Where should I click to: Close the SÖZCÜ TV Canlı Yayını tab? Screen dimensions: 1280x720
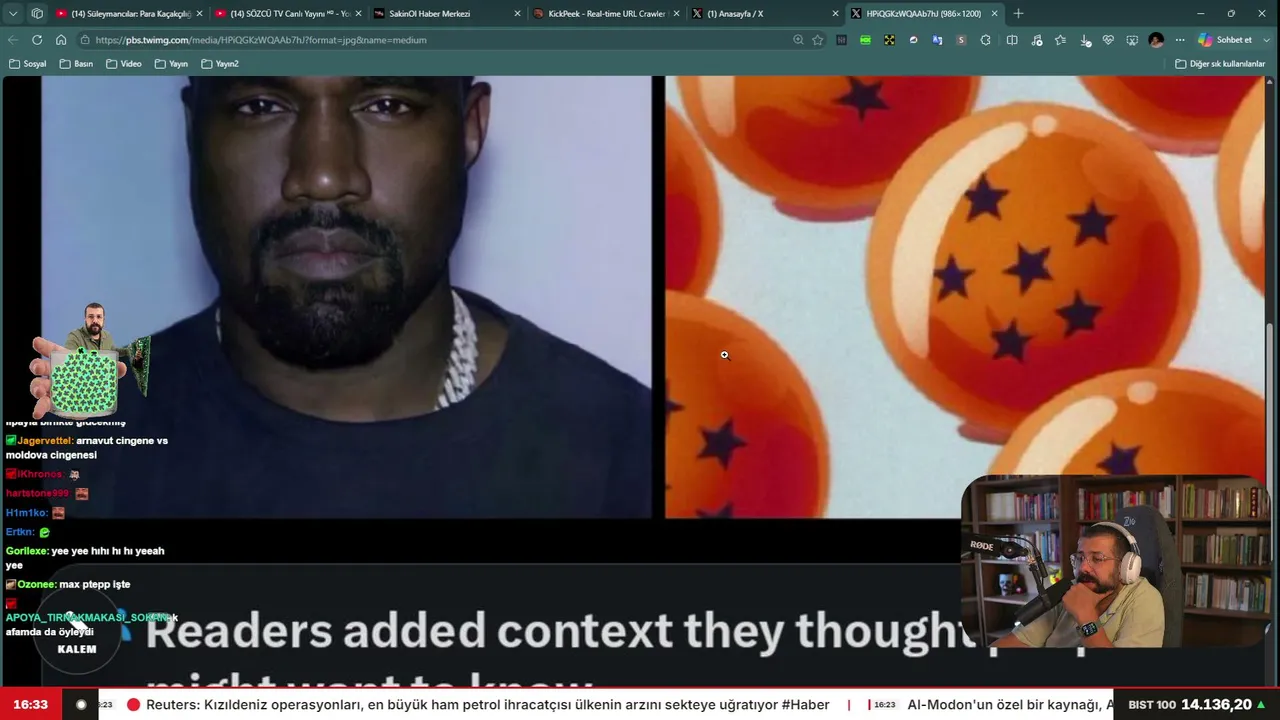(358, 13)
